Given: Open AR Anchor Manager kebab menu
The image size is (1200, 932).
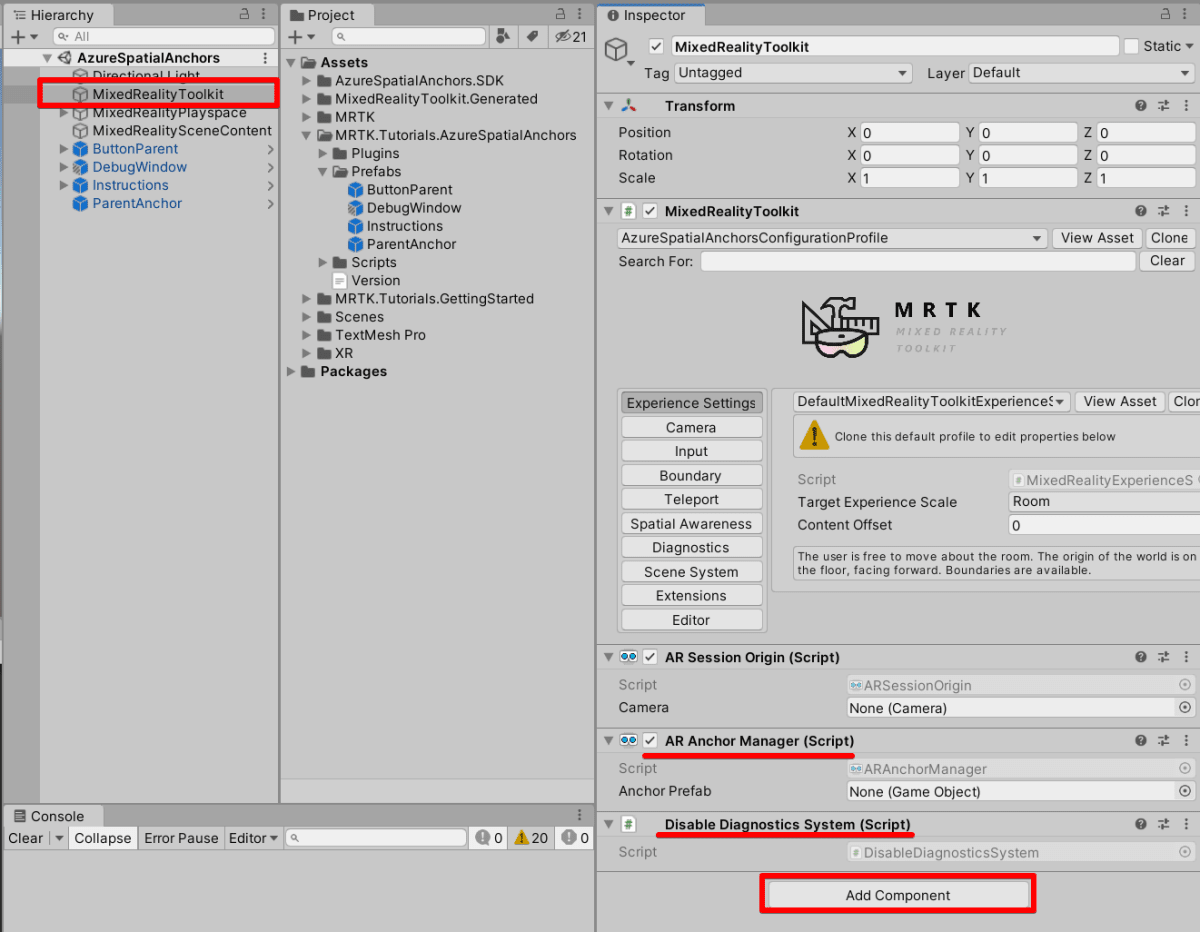Looking at the screenshot, I should pos(1185,741).
